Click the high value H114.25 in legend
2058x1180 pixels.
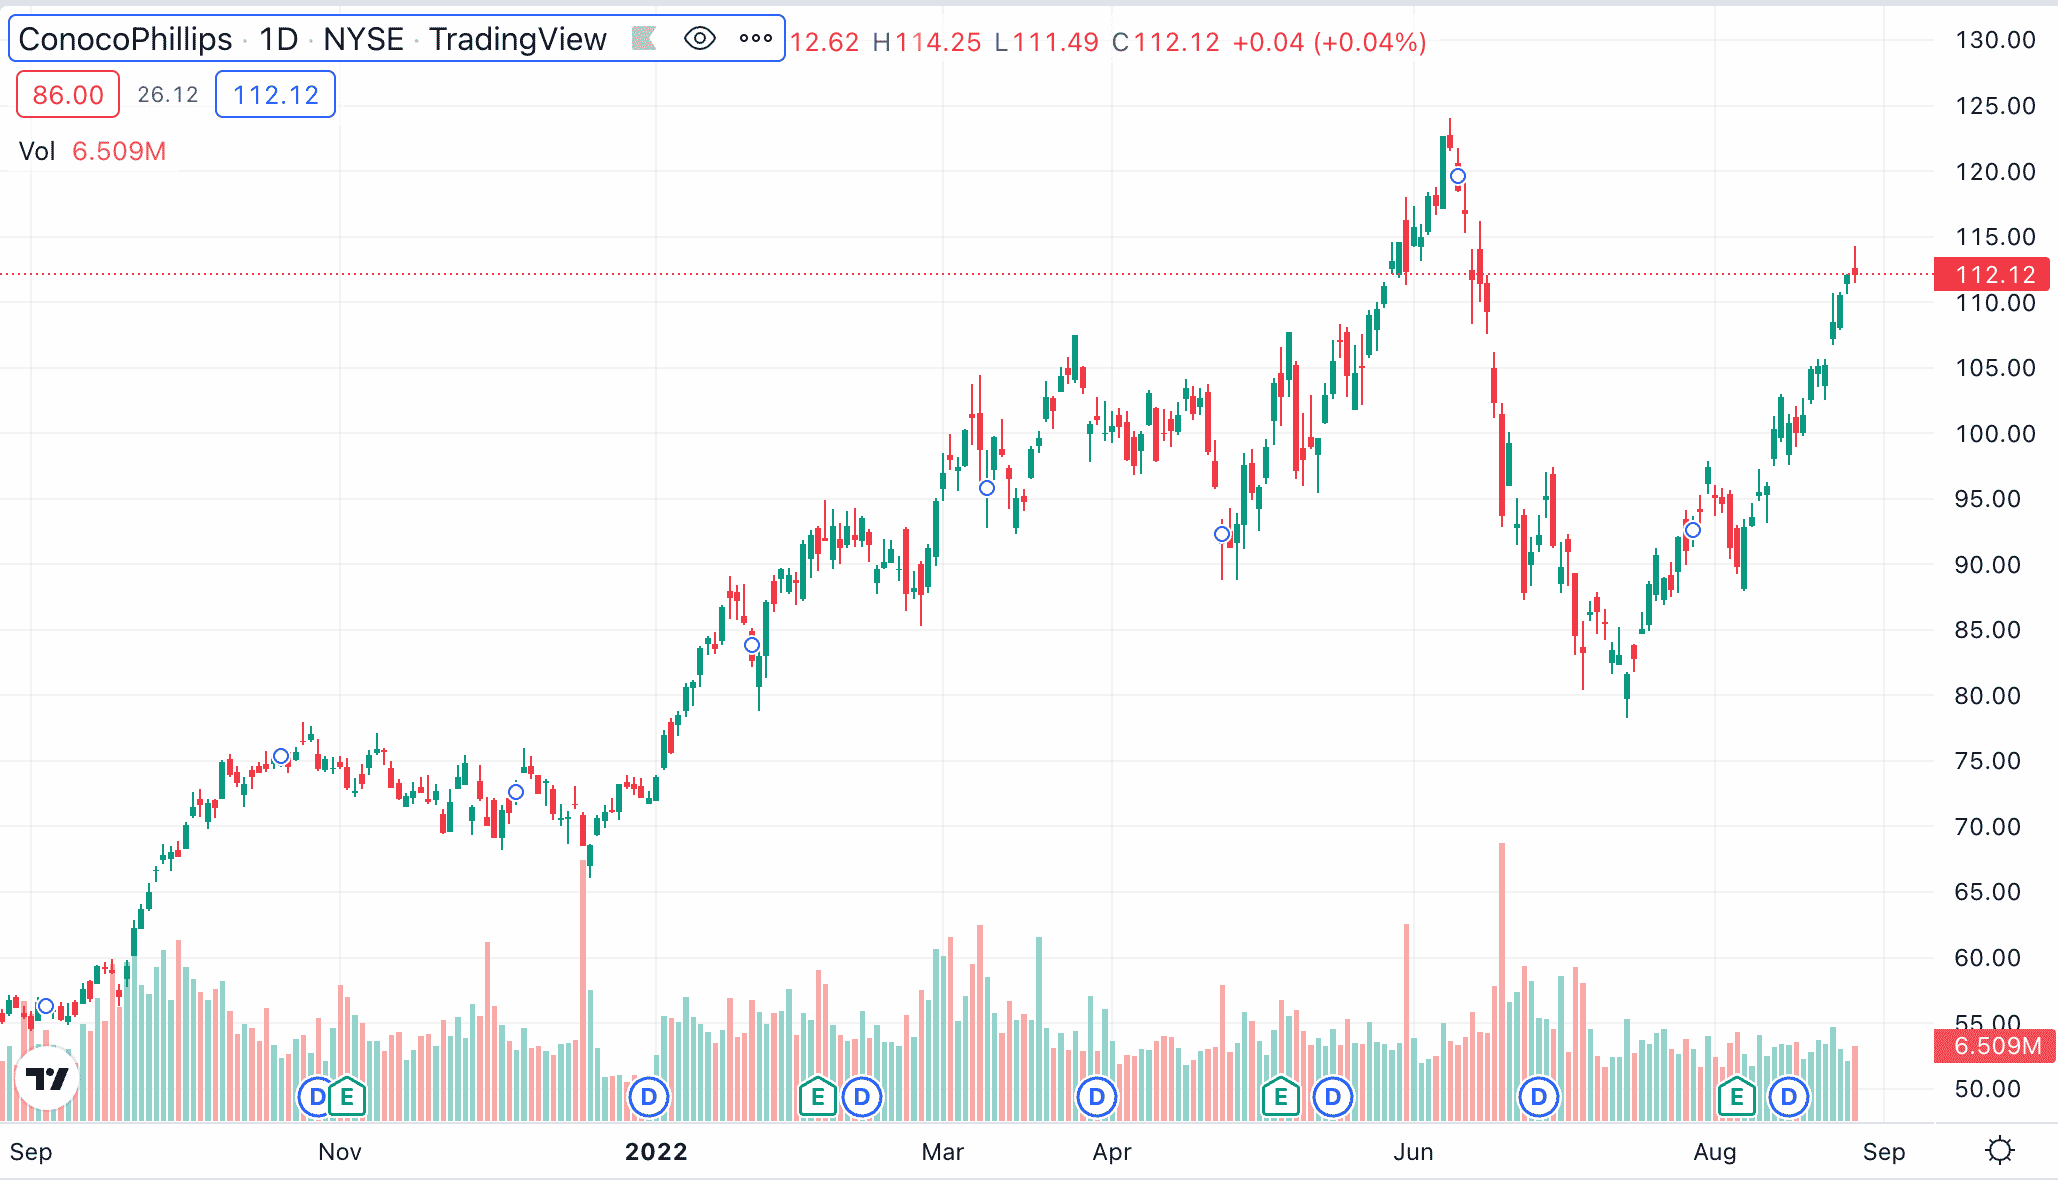[x=926, y=42]
